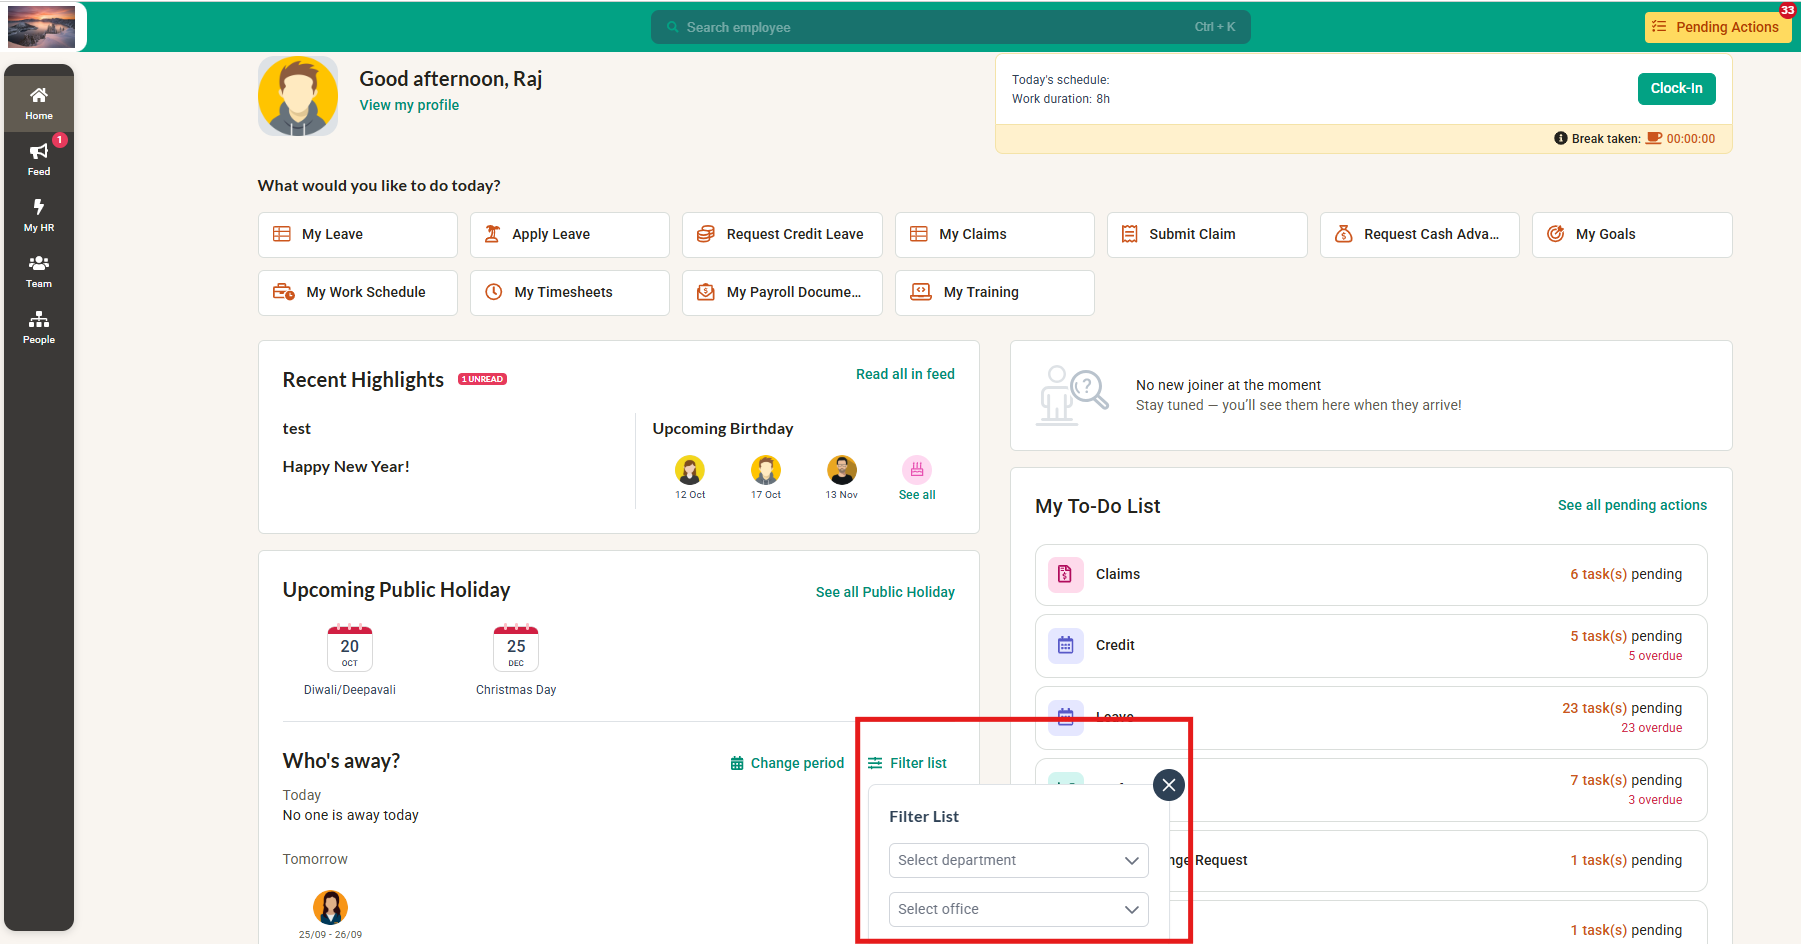This screenshot has width=1801, height=944.
Task: Click the View my profile link
Action: [x=409, y=105]
